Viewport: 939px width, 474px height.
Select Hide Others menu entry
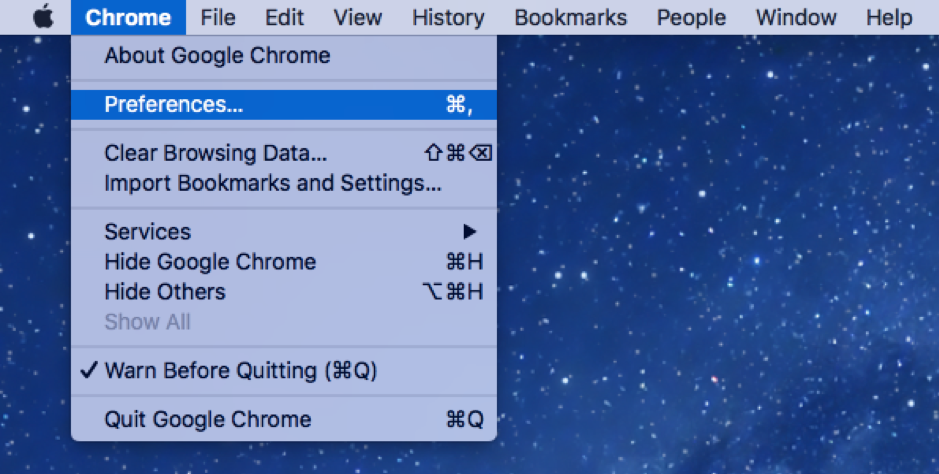click(165, 291)
